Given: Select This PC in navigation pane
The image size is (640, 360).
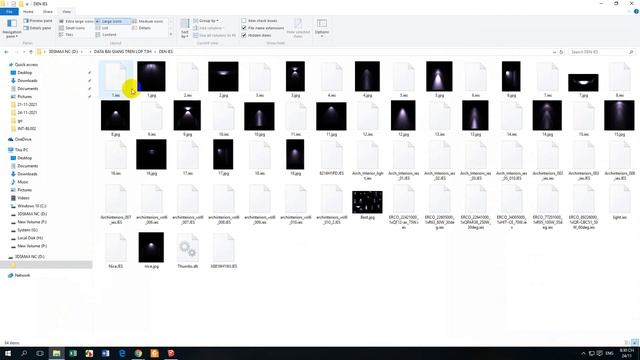Looking at the screenshot, I should (x=21, y=150).
